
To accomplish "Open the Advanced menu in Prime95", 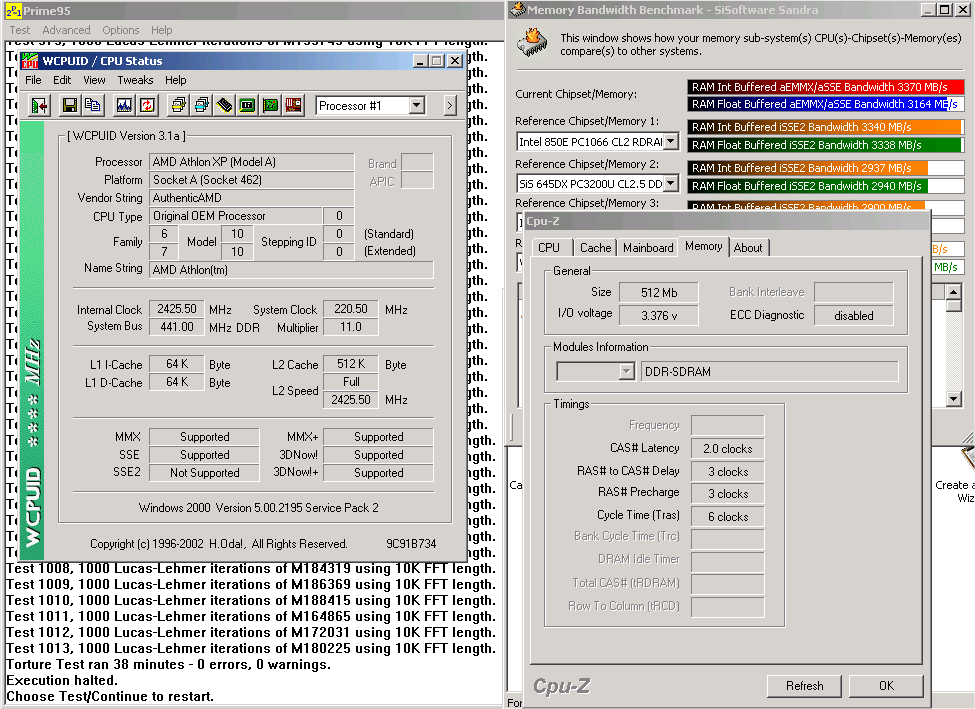I will [x=66, y=30].
